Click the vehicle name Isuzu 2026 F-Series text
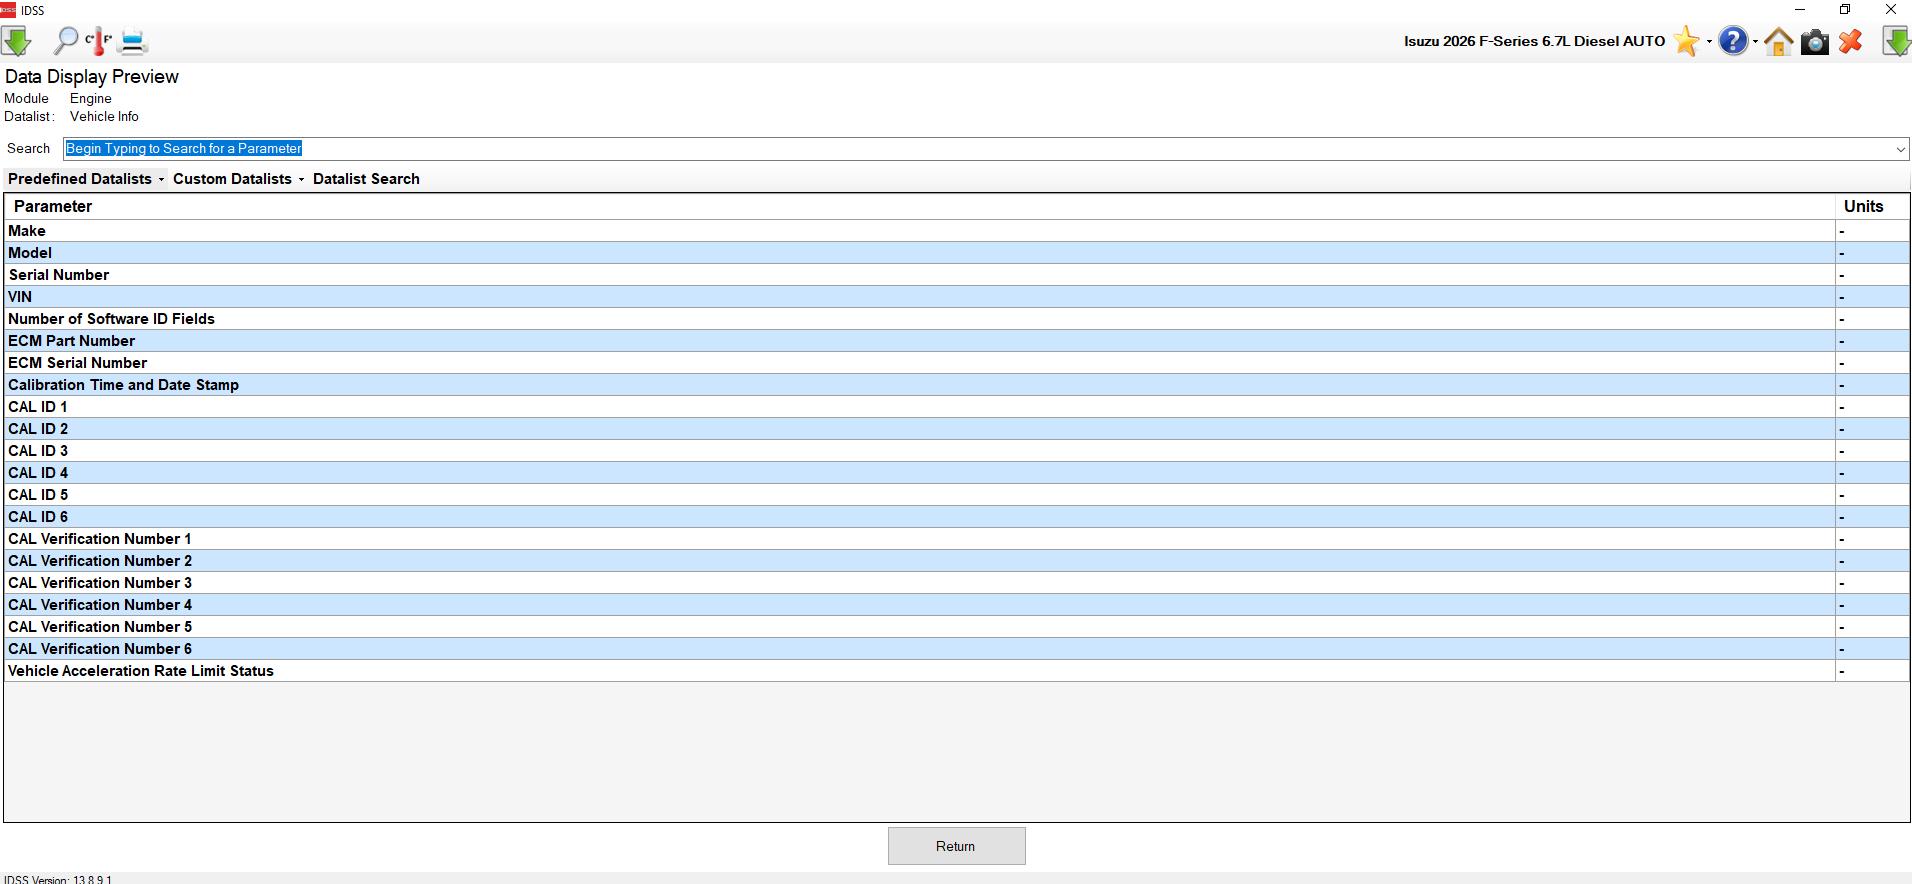 tap(1534, 41)
